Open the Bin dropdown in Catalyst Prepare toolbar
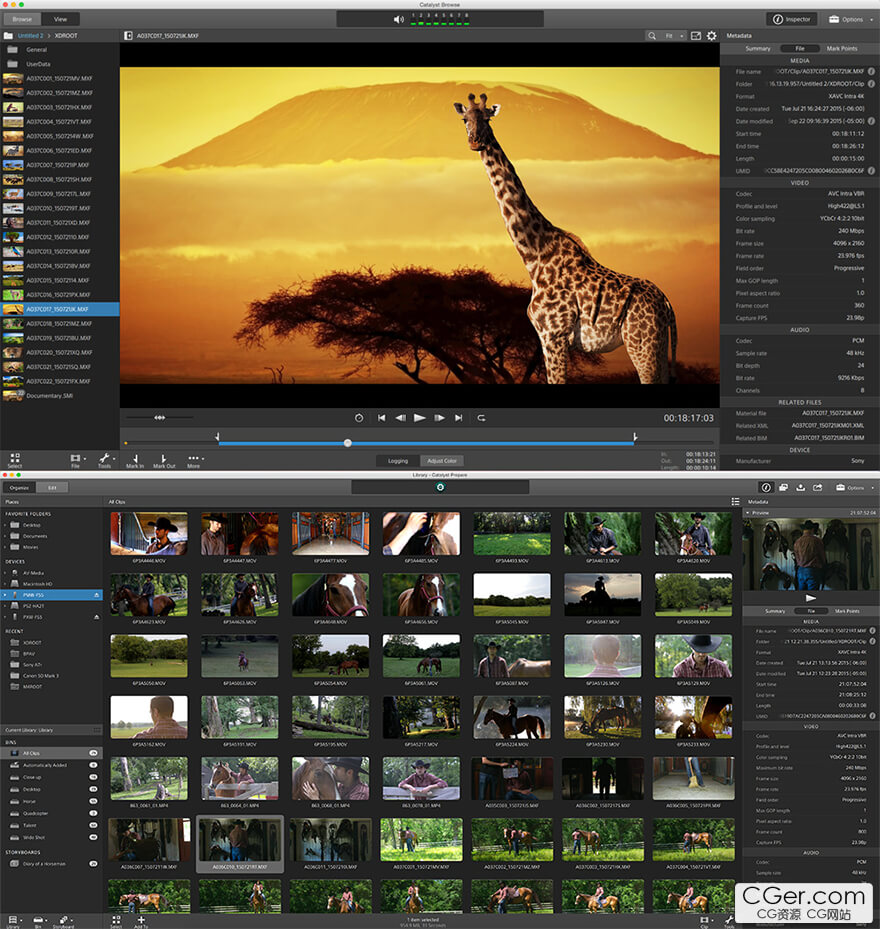The width and height of the screenshot is (880, 929). point(39,922)
